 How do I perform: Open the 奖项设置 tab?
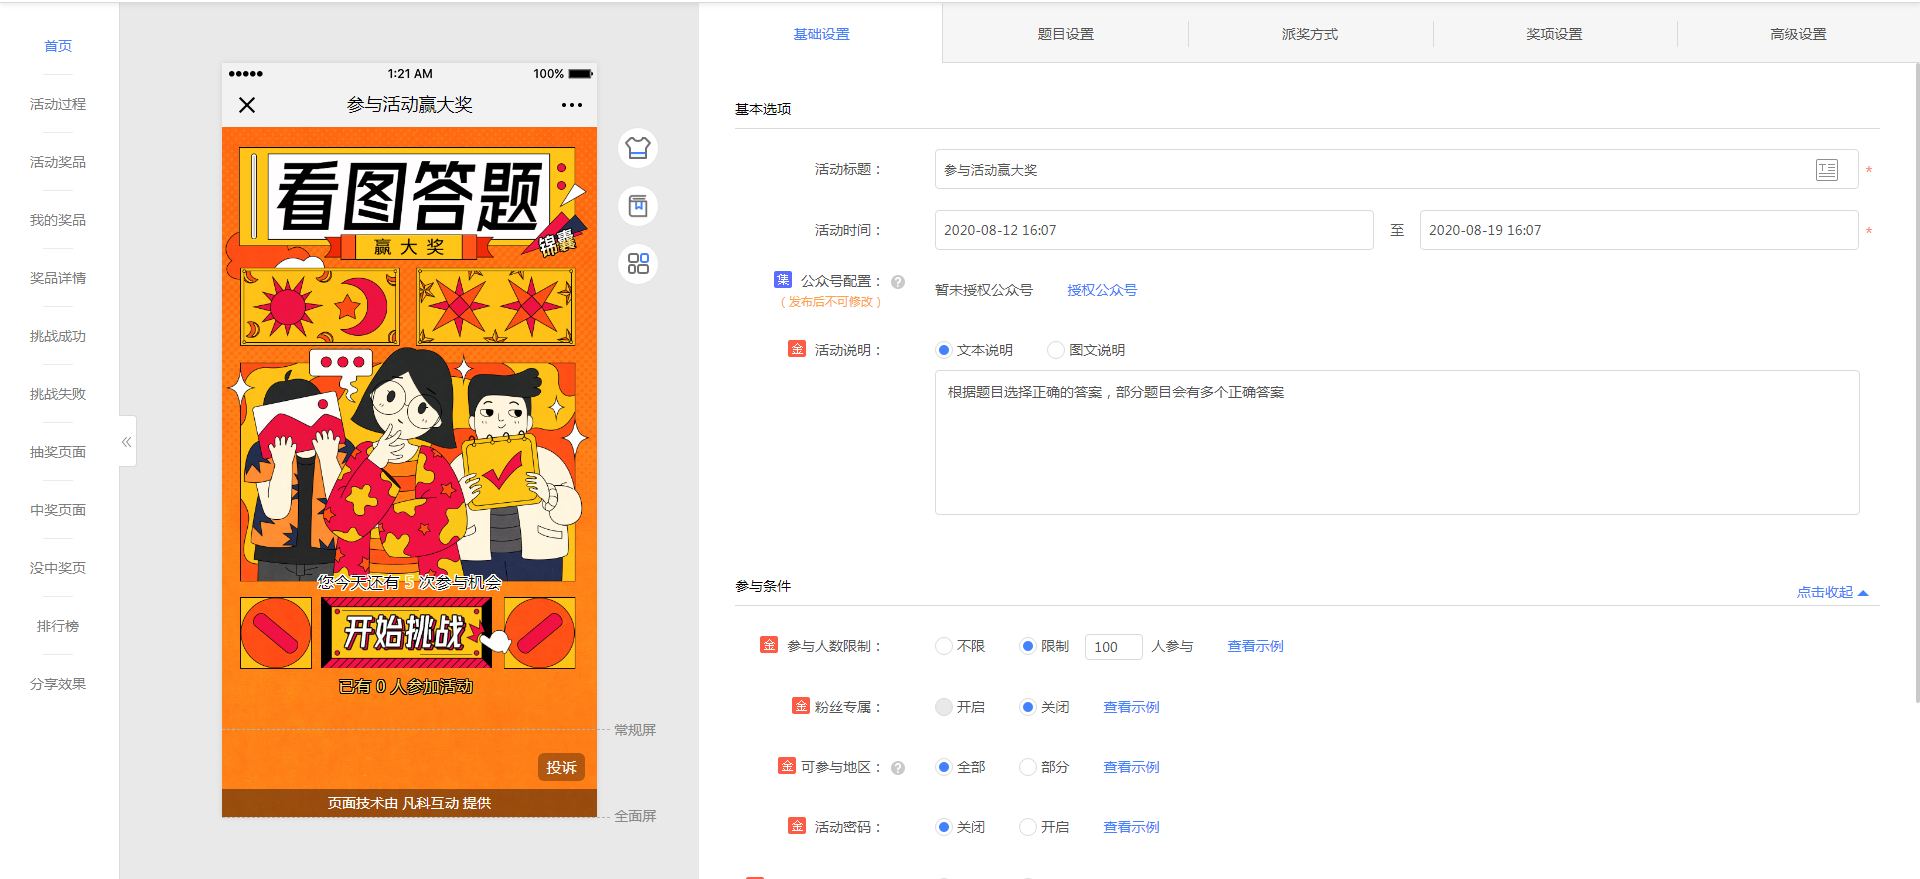pyautogui.click(x=1554, y=34)
